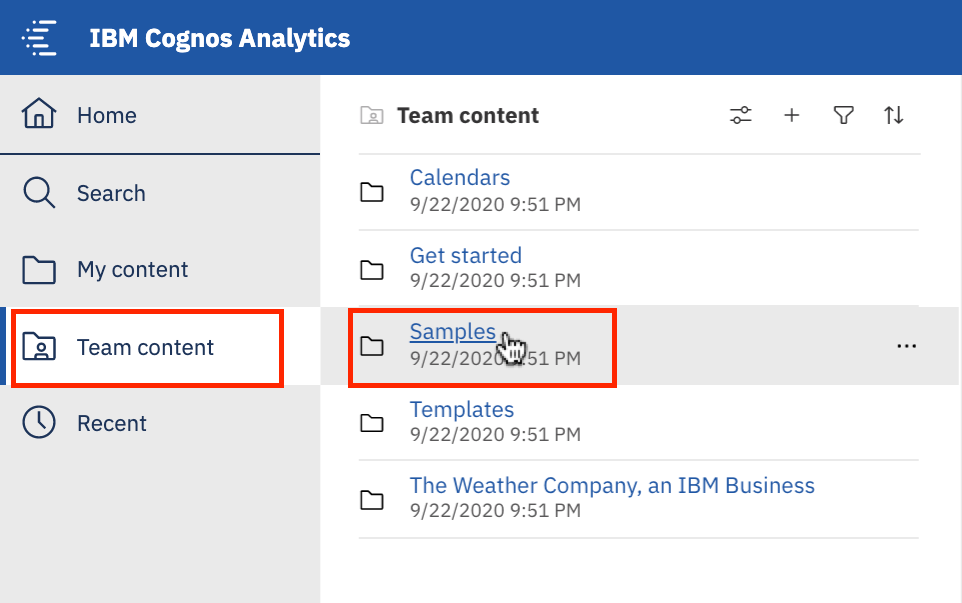
Task: Click the folder icon beside The Weather Company
Action: click(x=372, y=500)
